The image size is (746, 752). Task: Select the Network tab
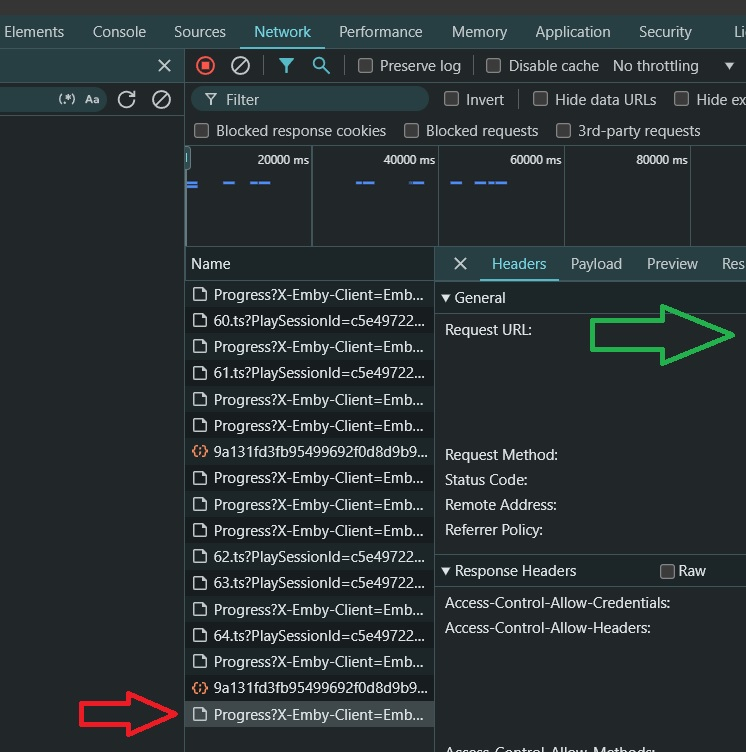coord(282,32)
